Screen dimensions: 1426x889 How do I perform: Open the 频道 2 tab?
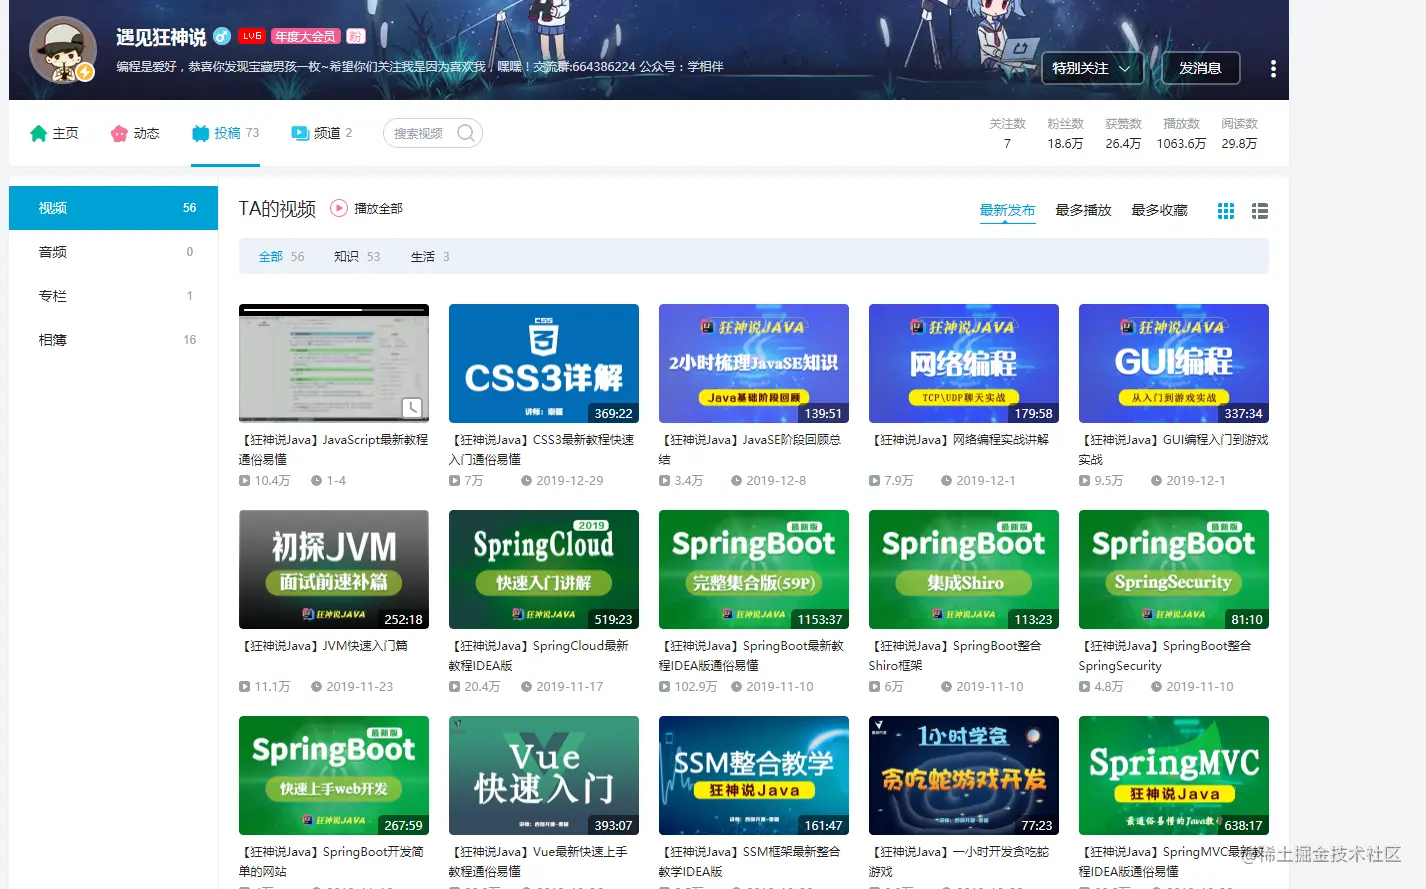coord(321,133)
